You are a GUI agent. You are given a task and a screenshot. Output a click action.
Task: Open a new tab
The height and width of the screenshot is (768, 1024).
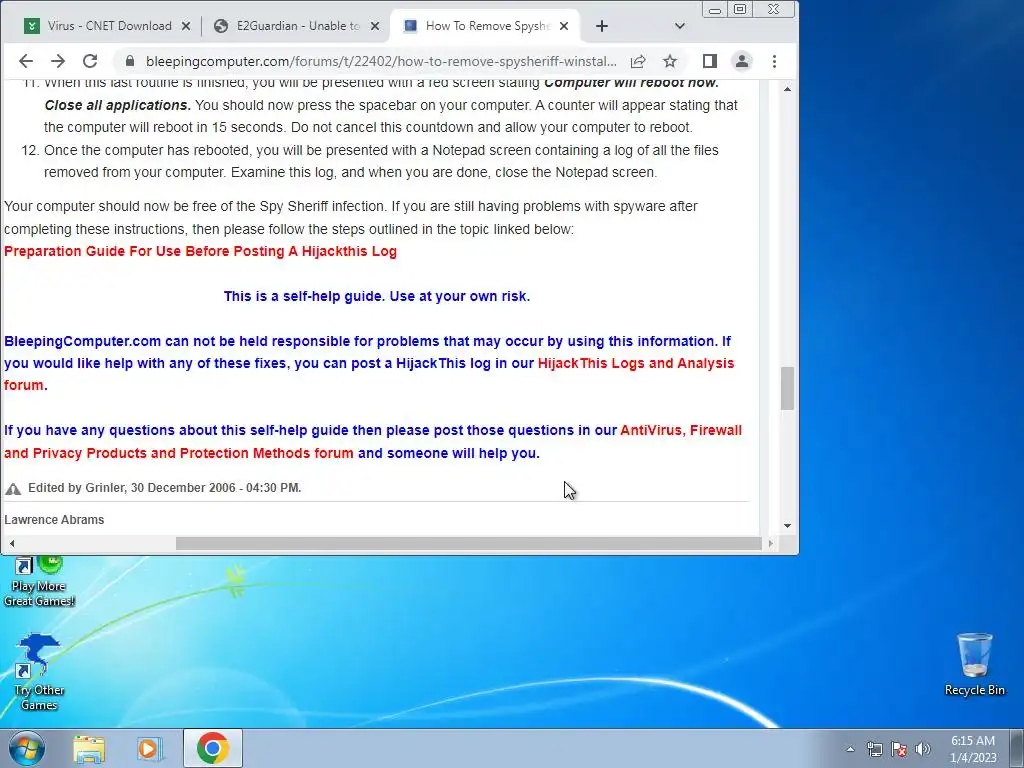click(602, 26)
